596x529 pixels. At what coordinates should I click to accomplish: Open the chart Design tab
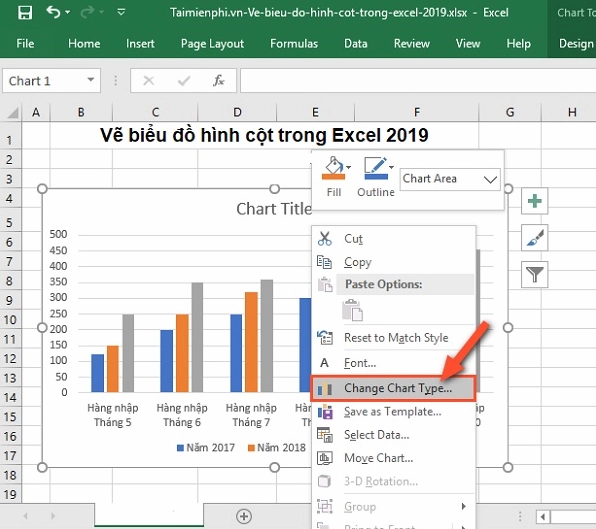[576, 44]
